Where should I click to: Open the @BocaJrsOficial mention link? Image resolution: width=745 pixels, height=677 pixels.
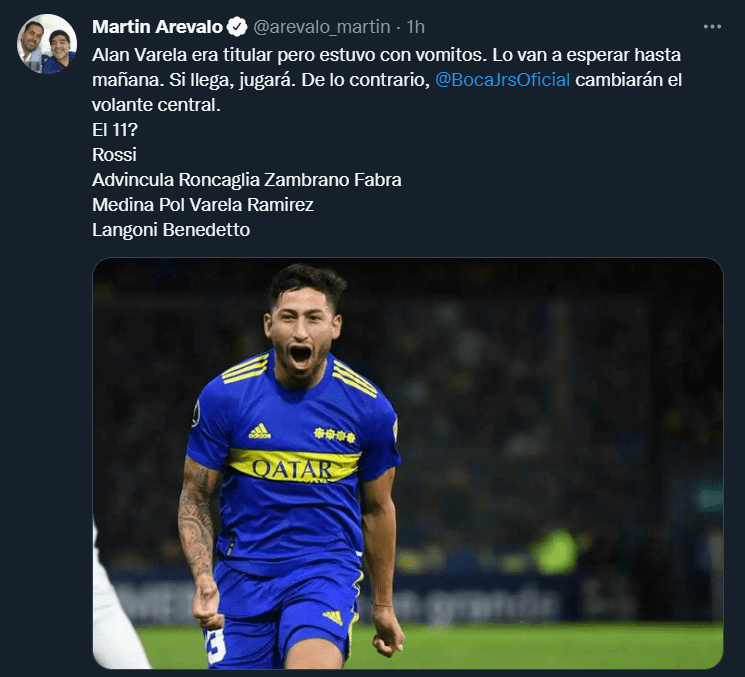click(502, 80)
